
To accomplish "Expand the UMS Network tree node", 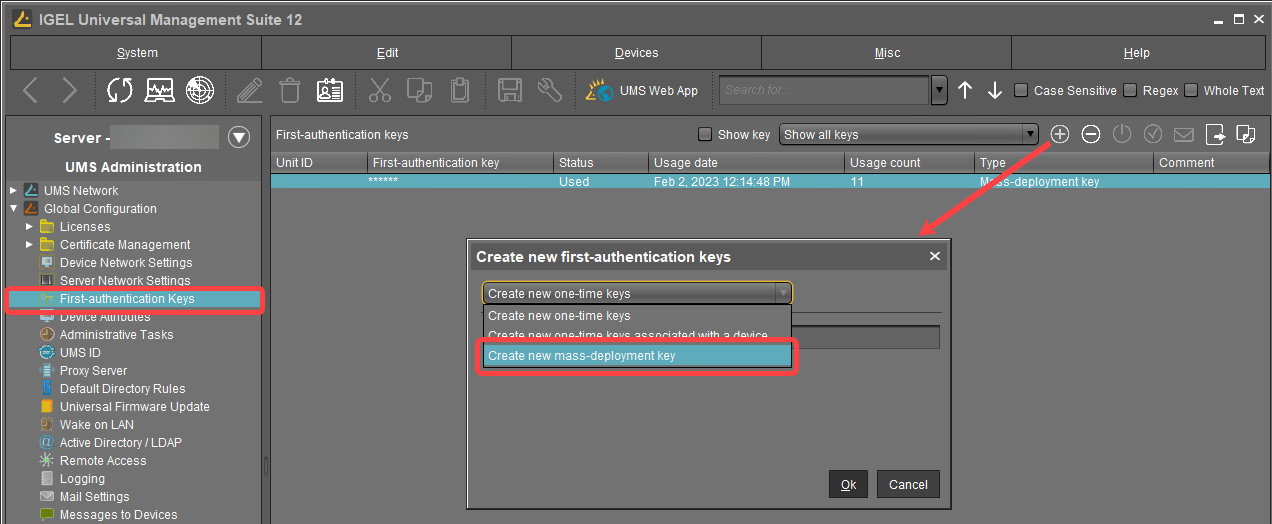I will click(x=13, y=191).
